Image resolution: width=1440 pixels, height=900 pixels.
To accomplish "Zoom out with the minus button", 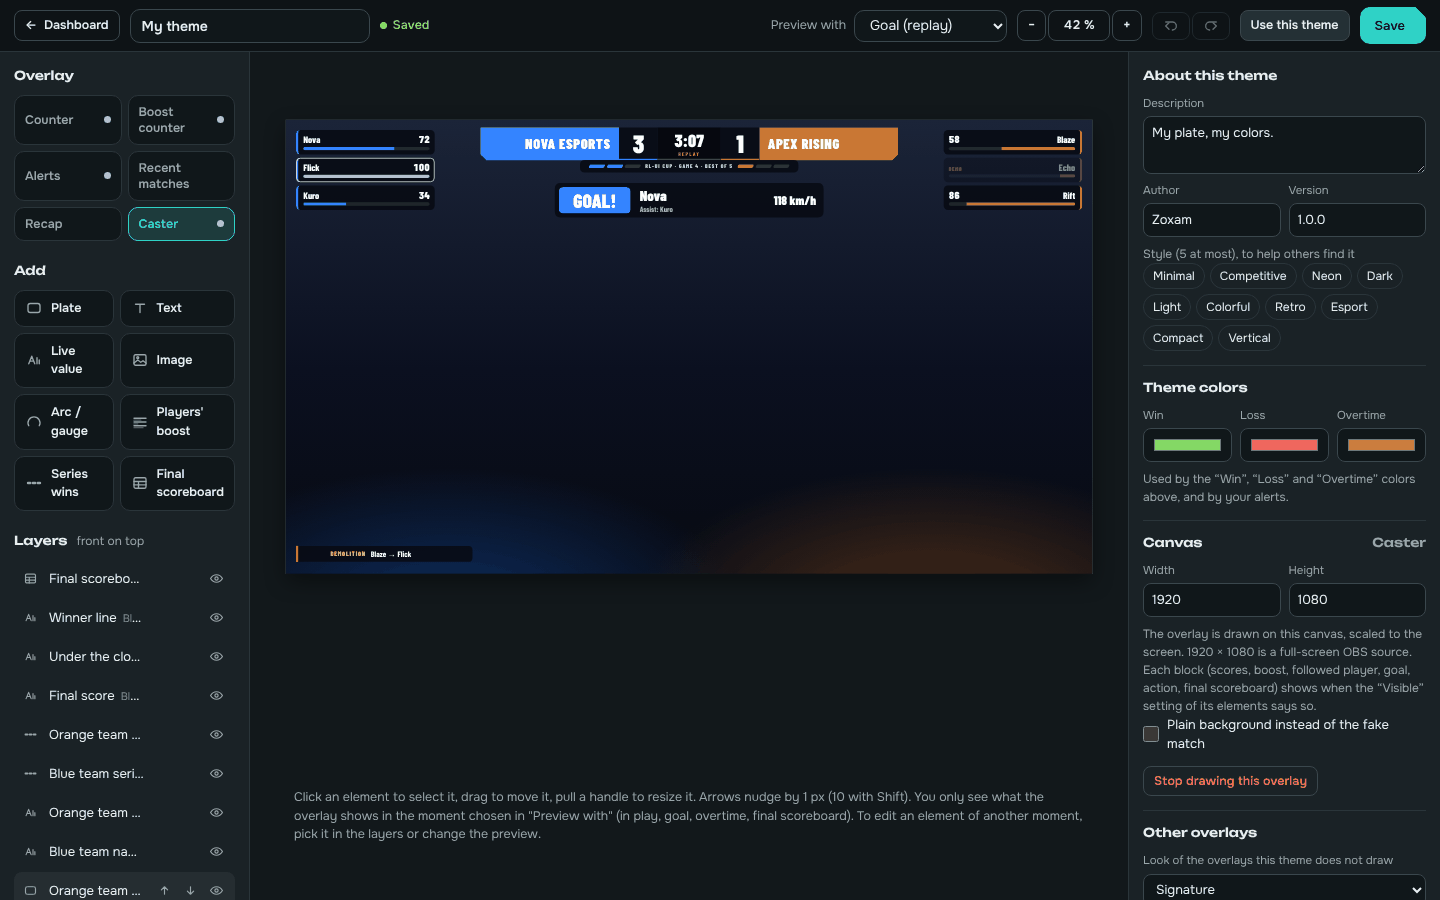I will tap(1031, 25).
